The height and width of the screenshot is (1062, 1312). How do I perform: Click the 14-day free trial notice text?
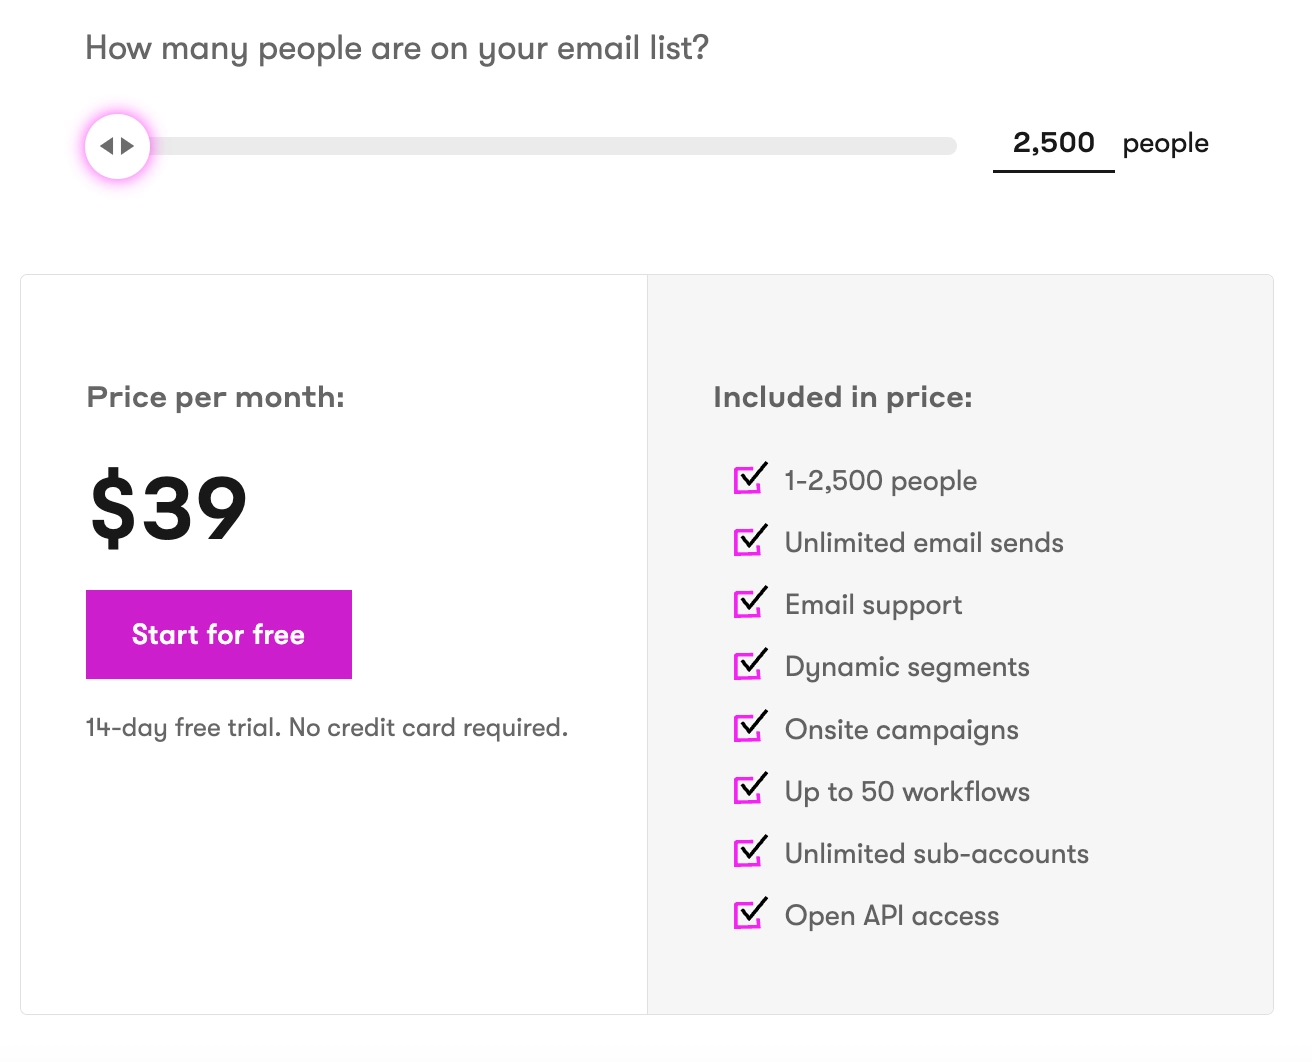(x=327, y=727)
